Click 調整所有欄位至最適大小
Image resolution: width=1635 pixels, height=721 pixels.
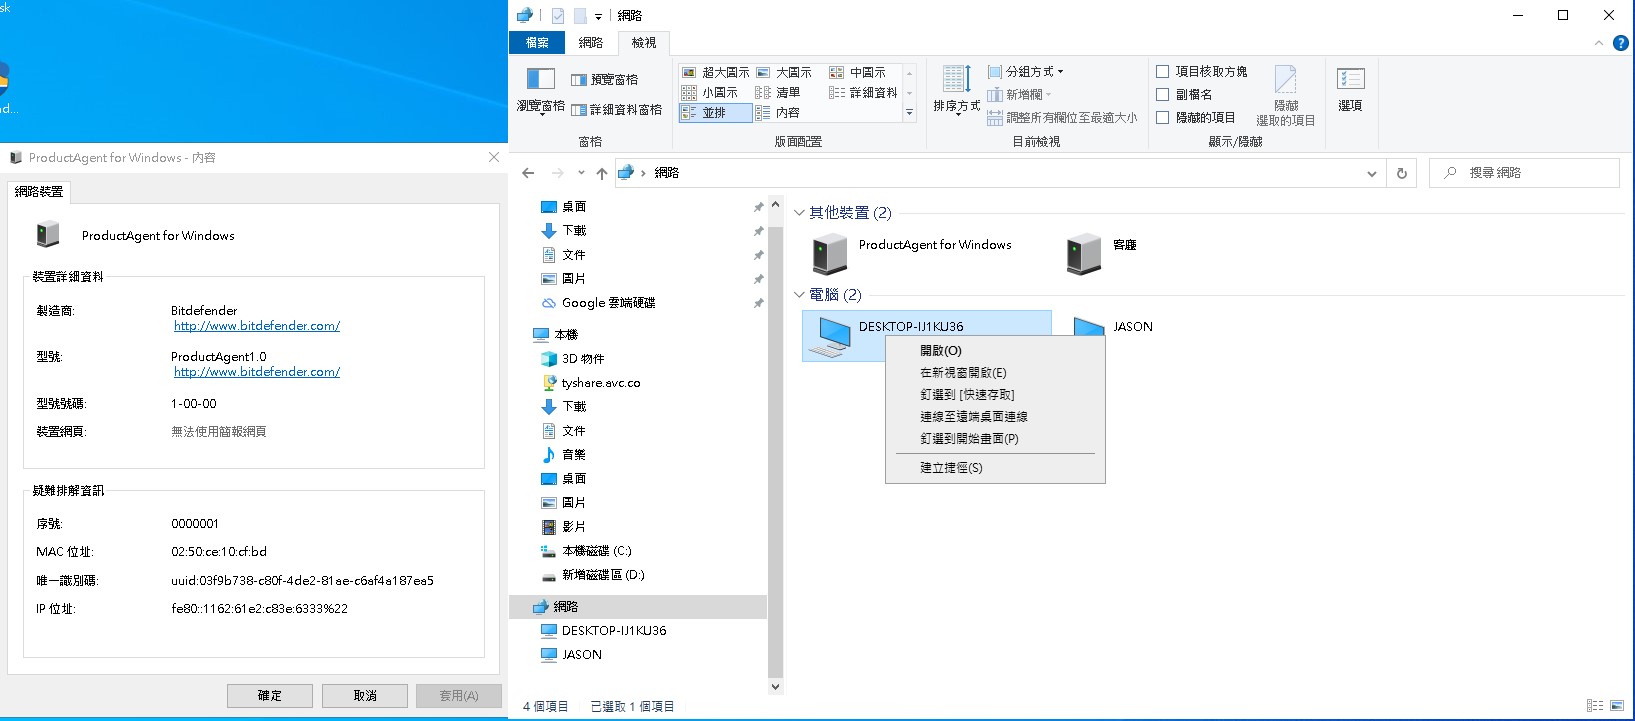[x=1062, y=117]
